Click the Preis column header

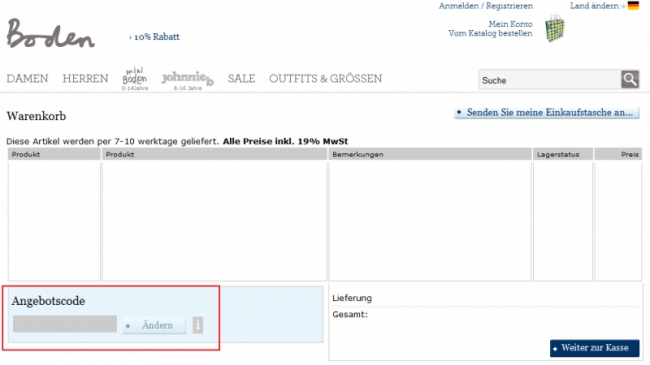coord(618,154)
